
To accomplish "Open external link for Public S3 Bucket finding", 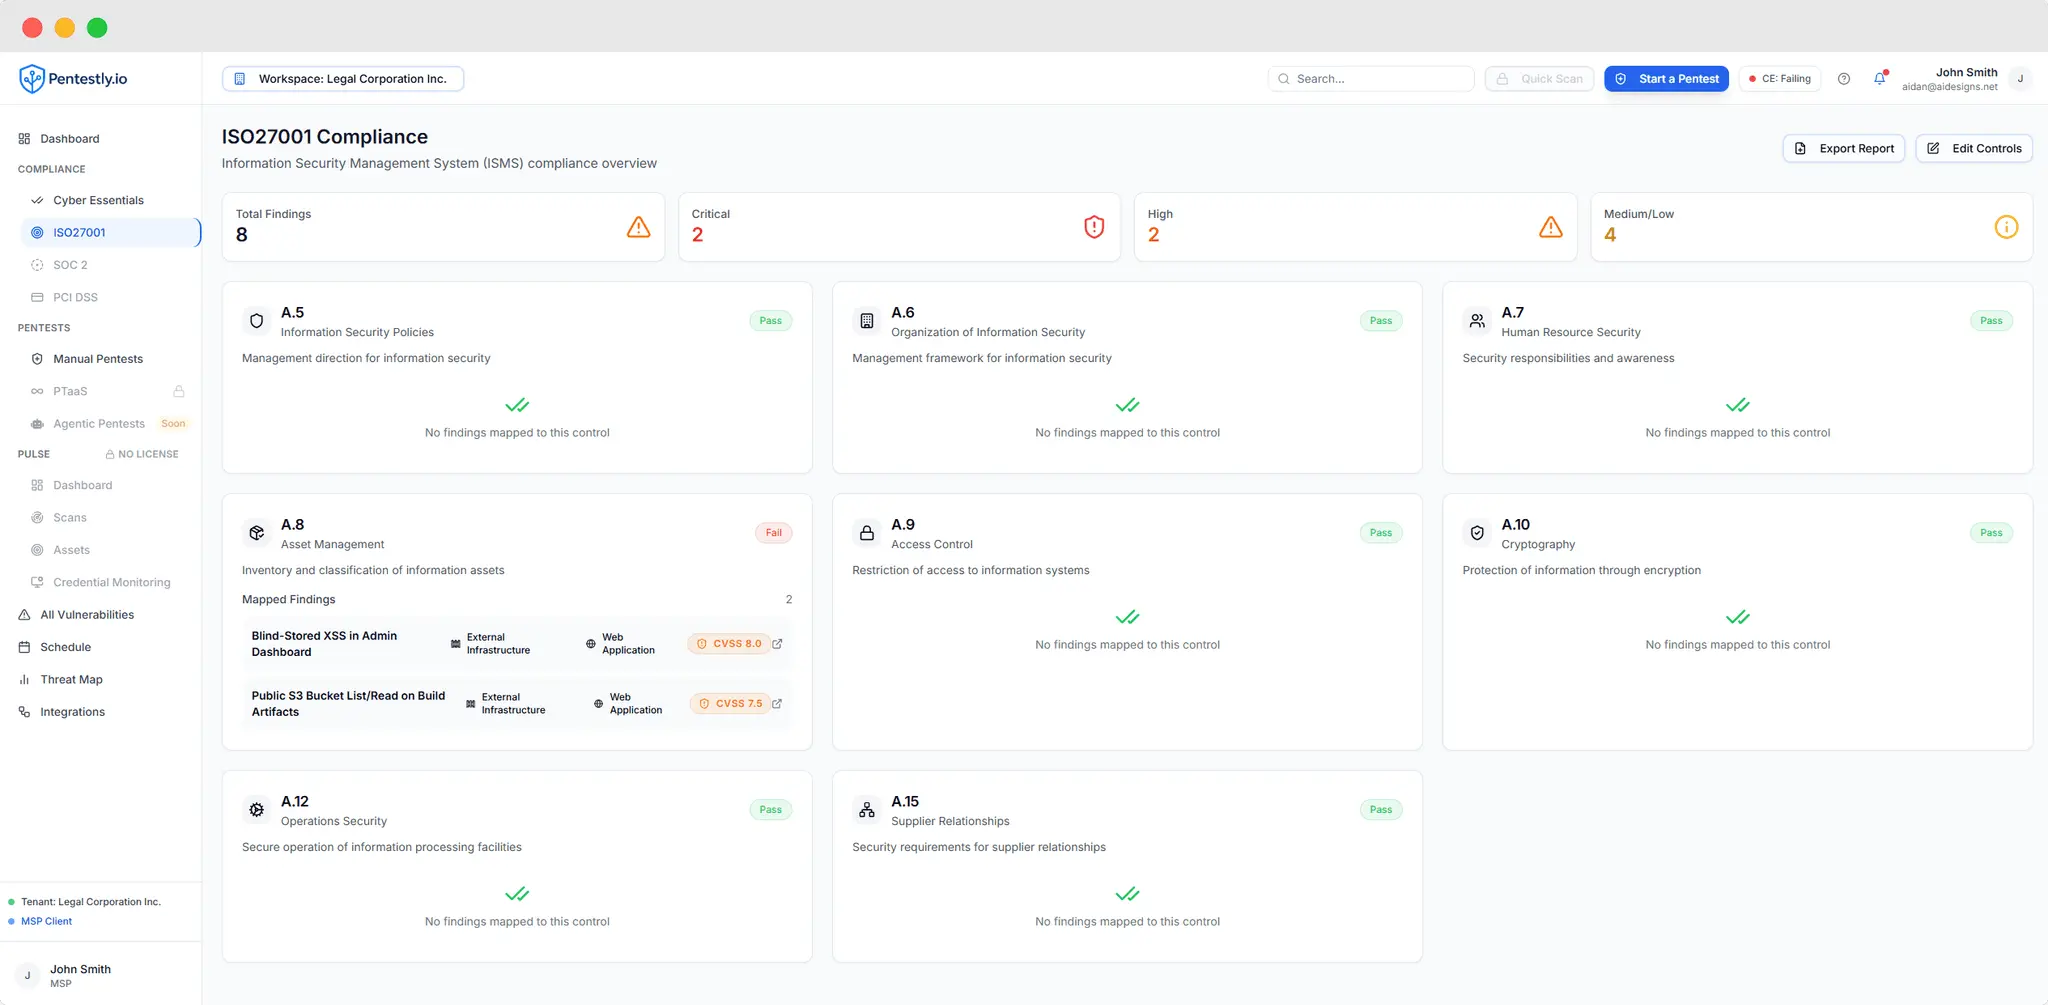I will click(x=777, y=704).
